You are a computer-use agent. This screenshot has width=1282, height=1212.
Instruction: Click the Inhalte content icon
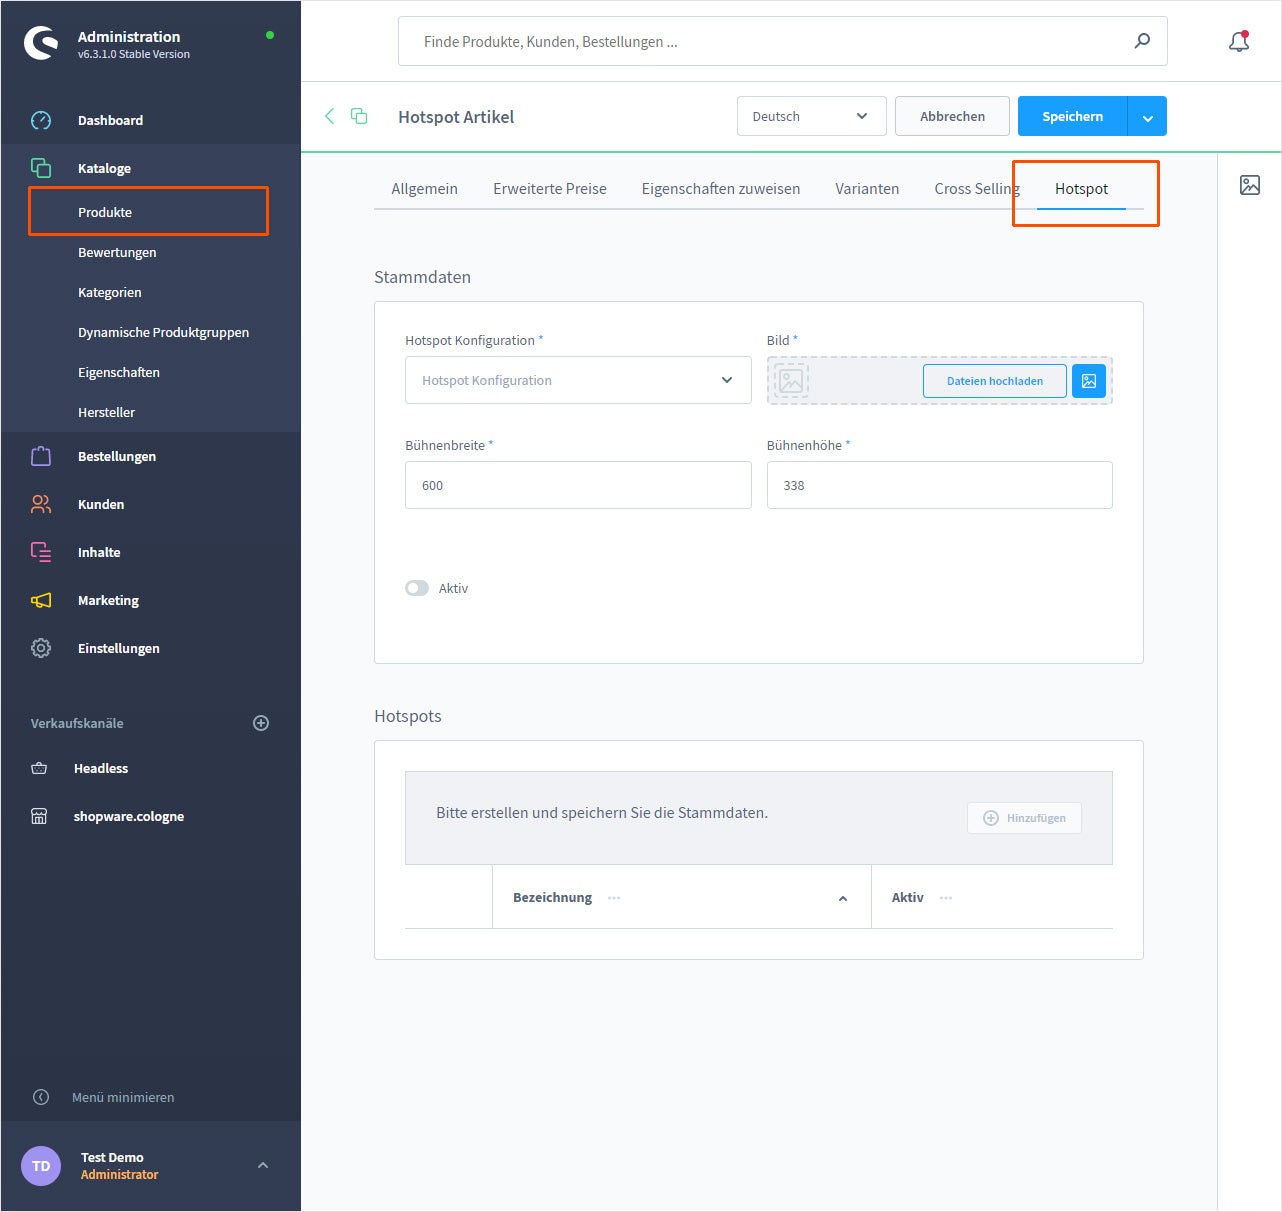point(41,552)
